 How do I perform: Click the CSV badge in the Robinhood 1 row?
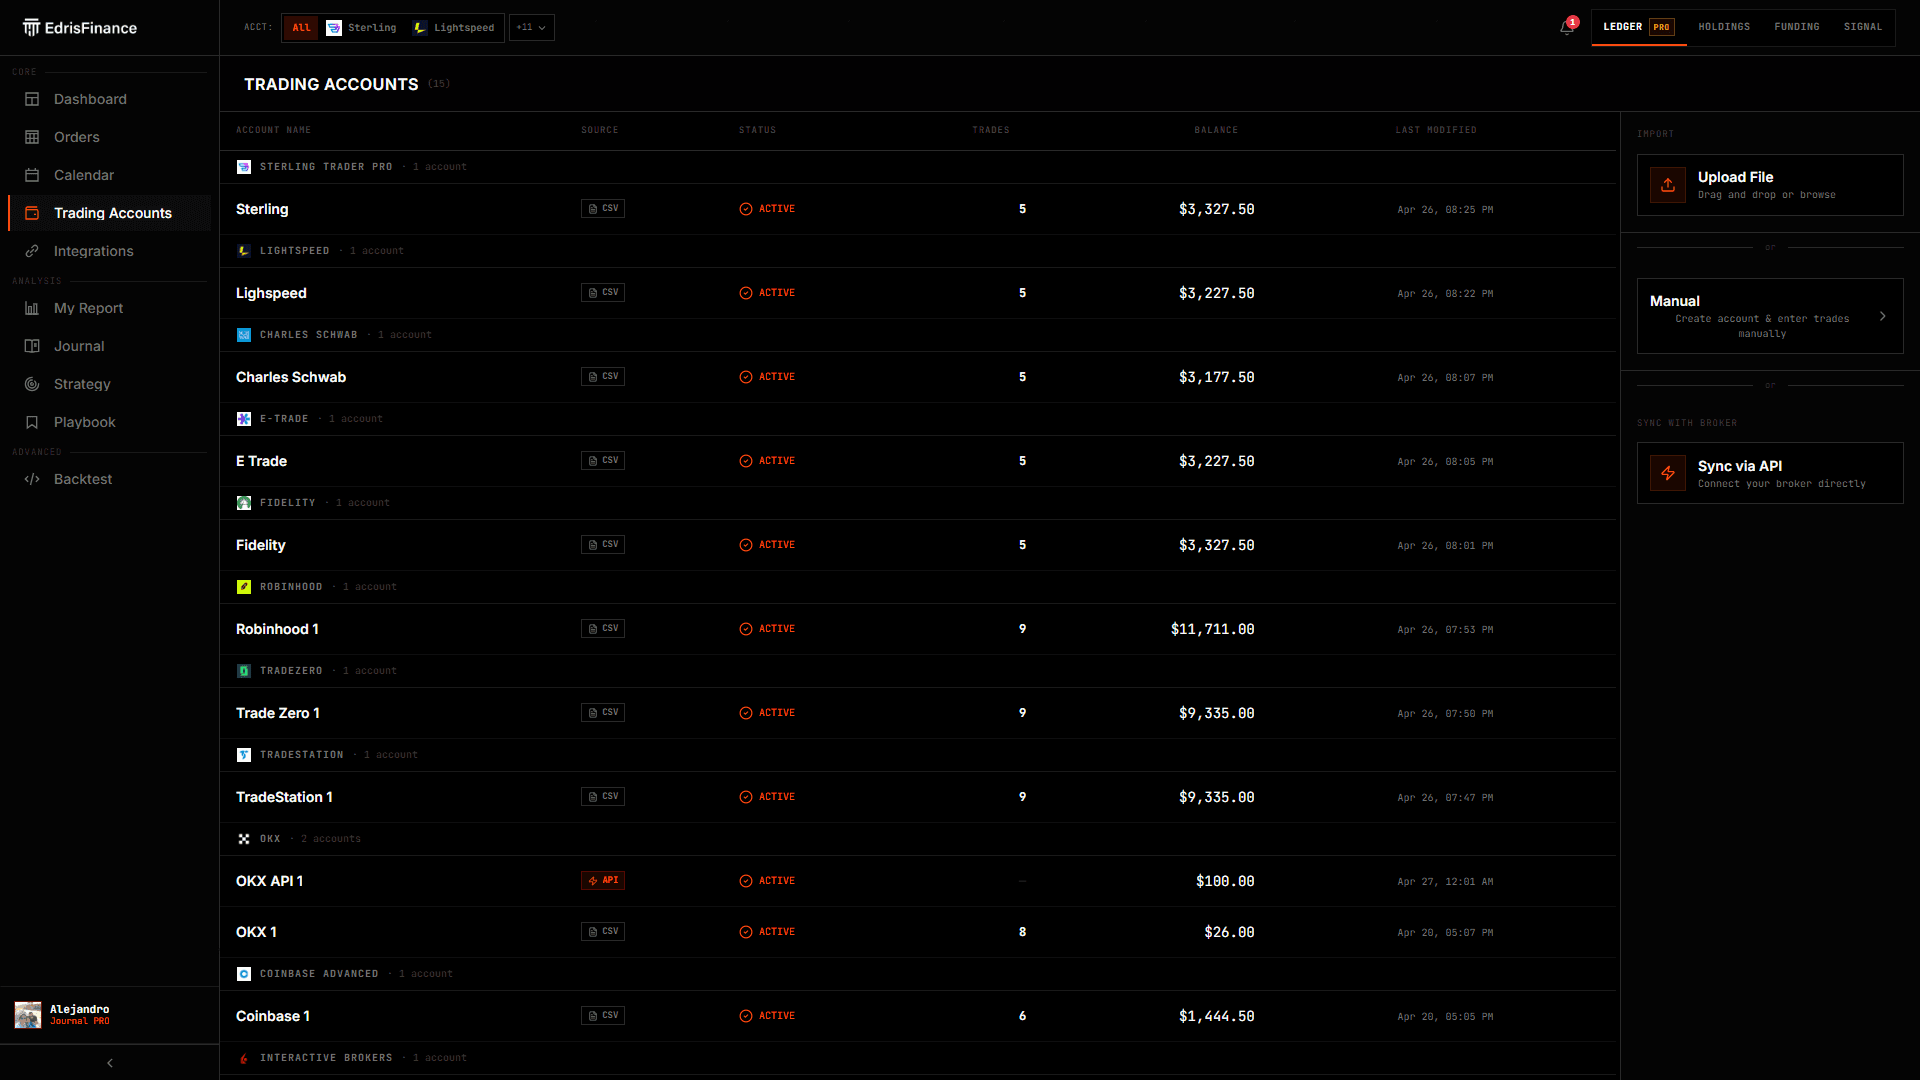(603, 629)
